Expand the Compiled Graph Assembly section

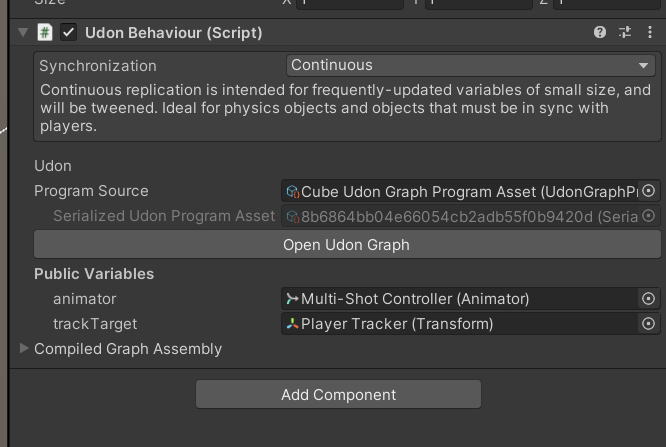[24, 349]
